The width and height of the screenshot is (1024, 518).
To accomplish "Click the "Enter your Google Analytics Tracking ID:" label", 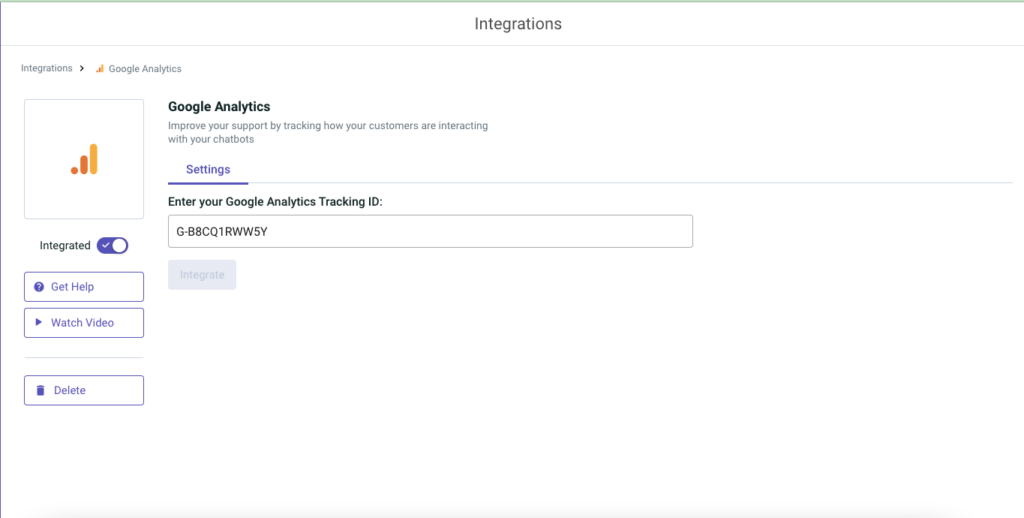I will pos(275,202).
